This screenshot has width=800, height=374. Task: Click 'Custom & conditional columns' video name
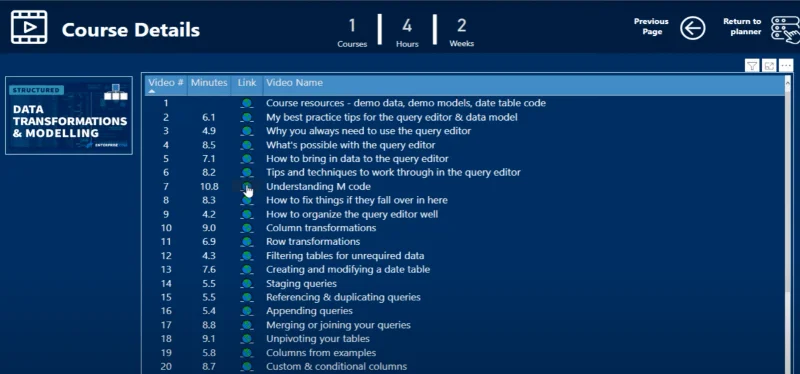tap(336, 367)
